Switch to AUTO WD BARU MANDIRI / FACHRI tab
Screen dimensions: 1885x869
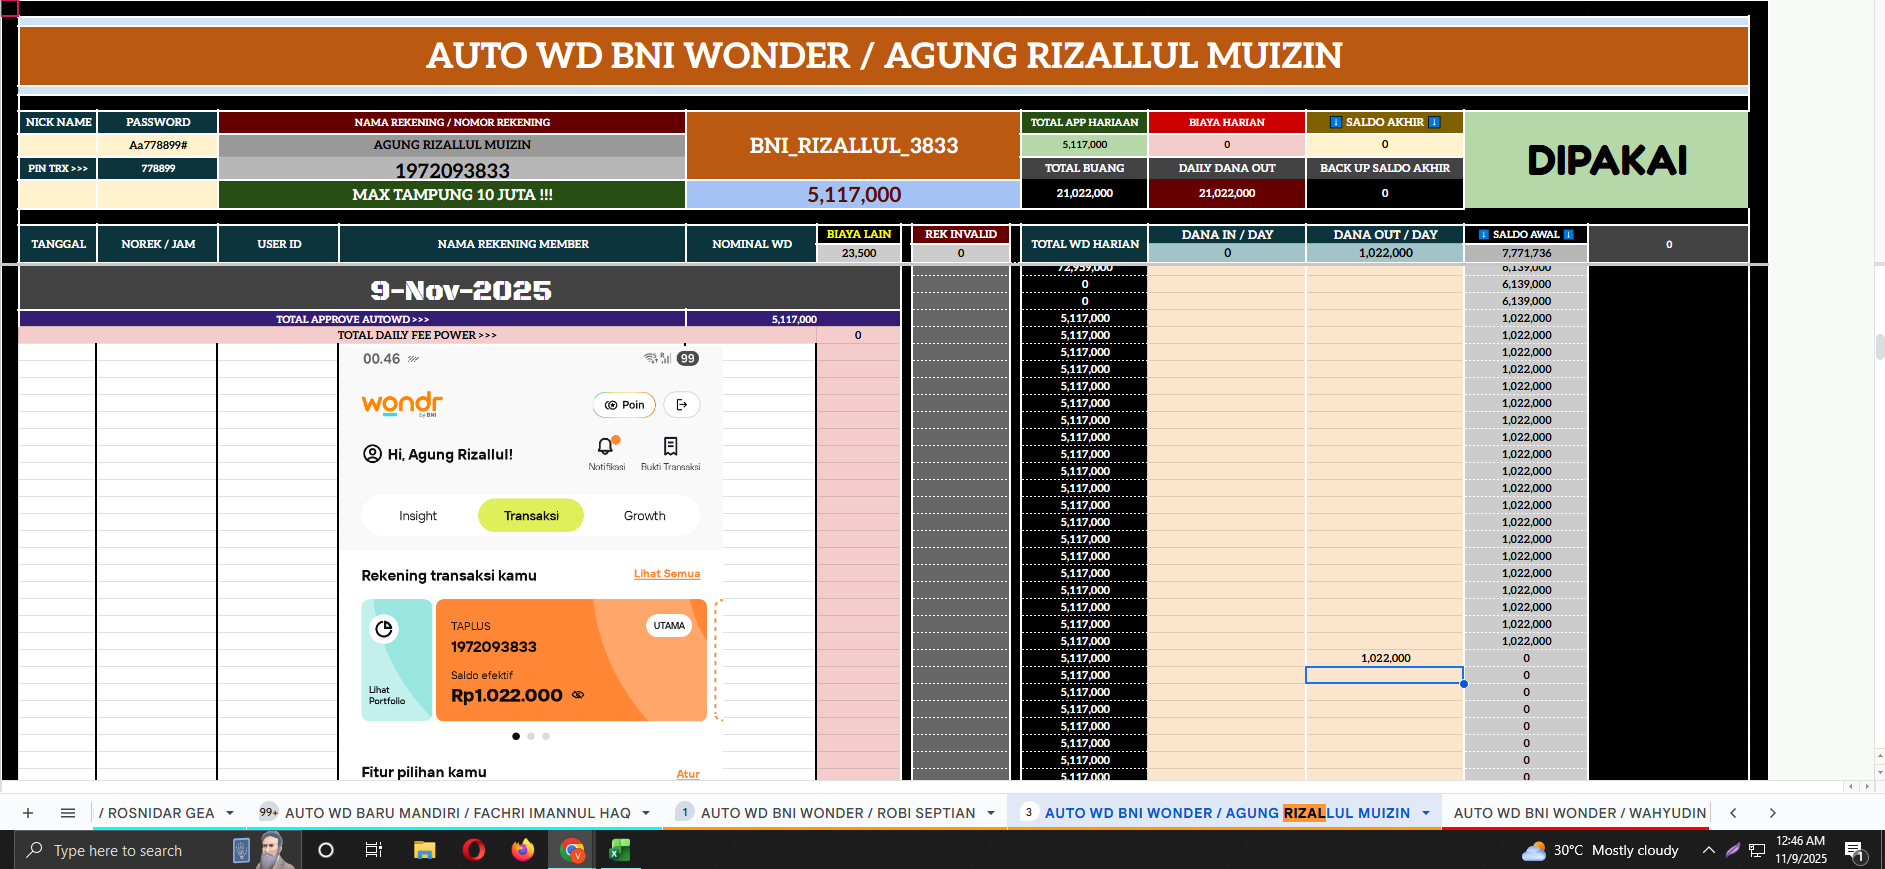[457, 813]
